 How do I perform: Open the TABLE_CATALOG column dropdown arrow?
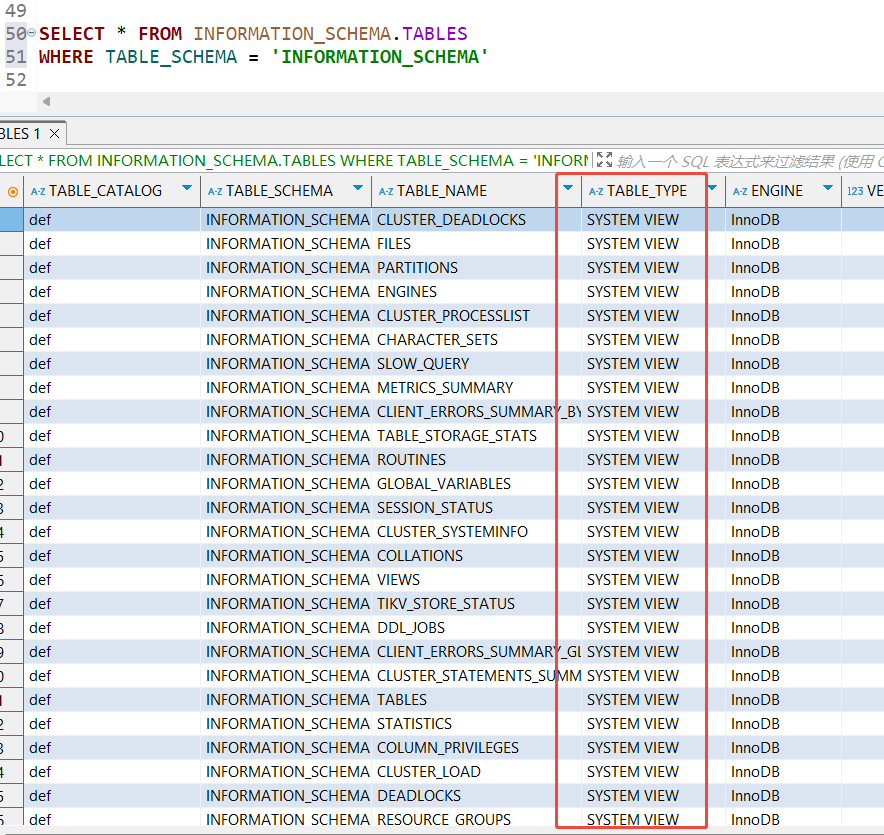187,188
